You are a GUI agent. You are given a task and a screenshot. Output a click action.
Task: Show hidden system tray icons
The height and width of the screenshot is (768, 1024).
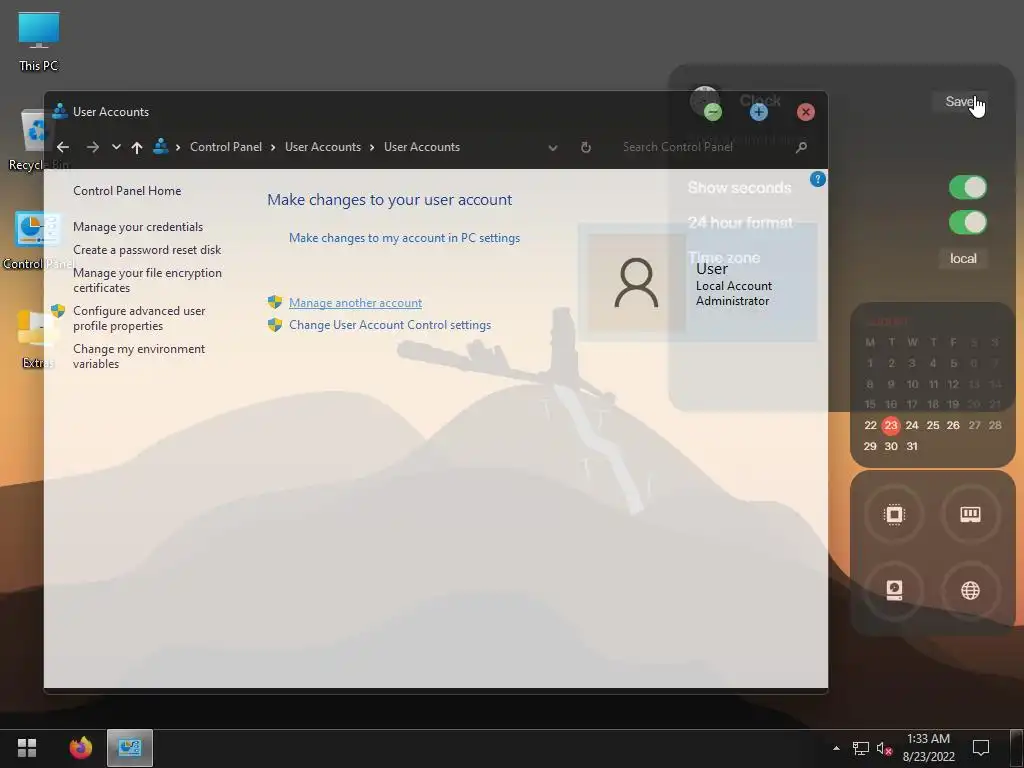click(836, 748)
